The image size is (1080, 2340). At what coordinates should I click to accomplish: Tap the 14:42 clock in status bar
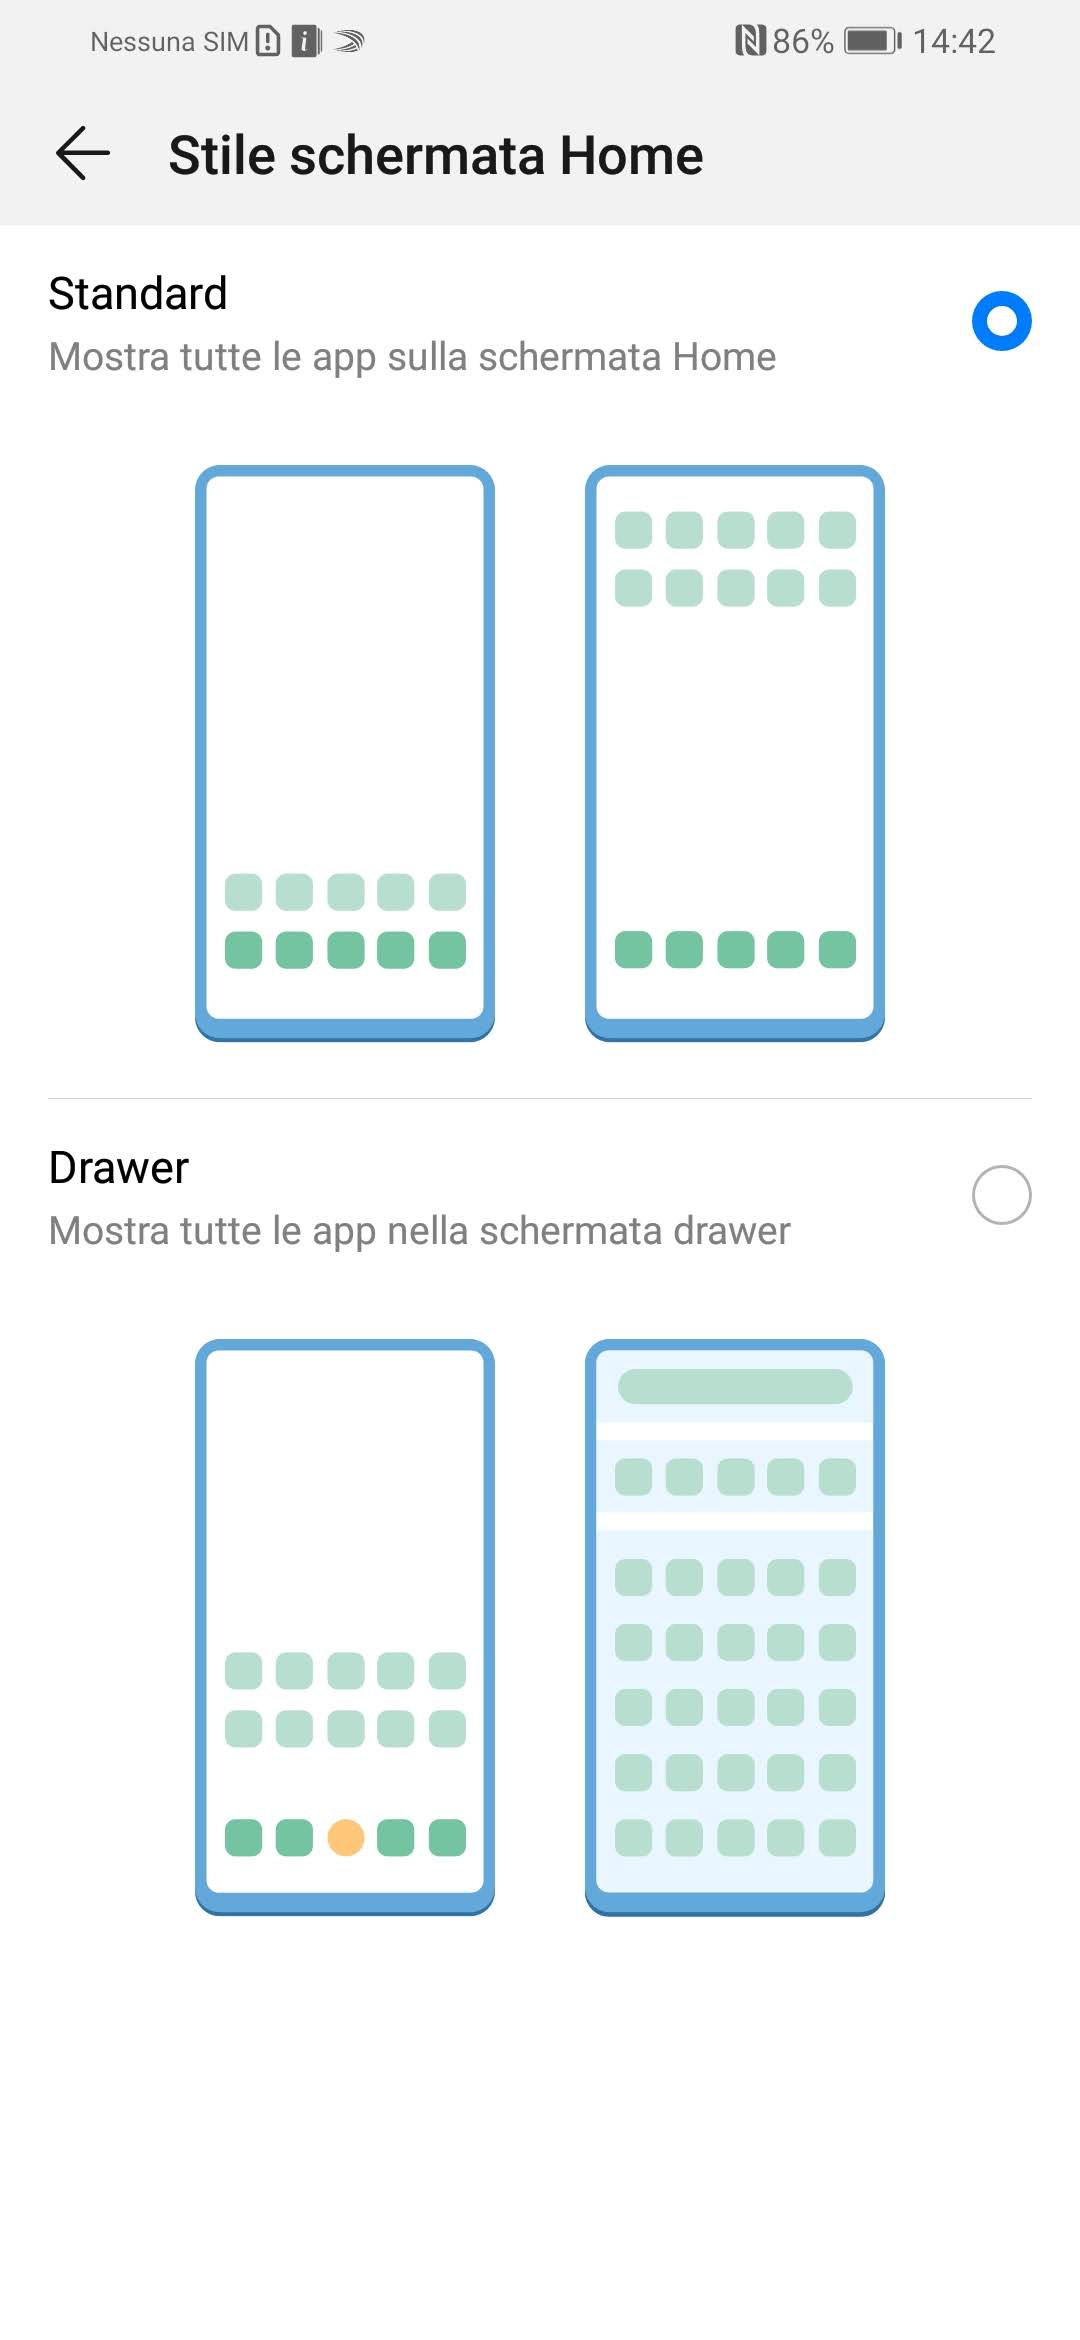click(953, 41)
